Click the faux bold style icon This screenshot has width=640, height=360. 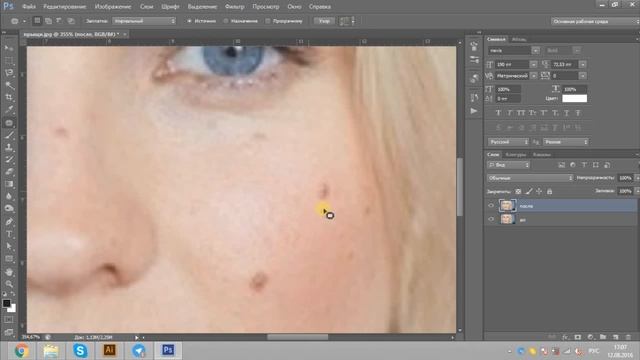point(498,113)
